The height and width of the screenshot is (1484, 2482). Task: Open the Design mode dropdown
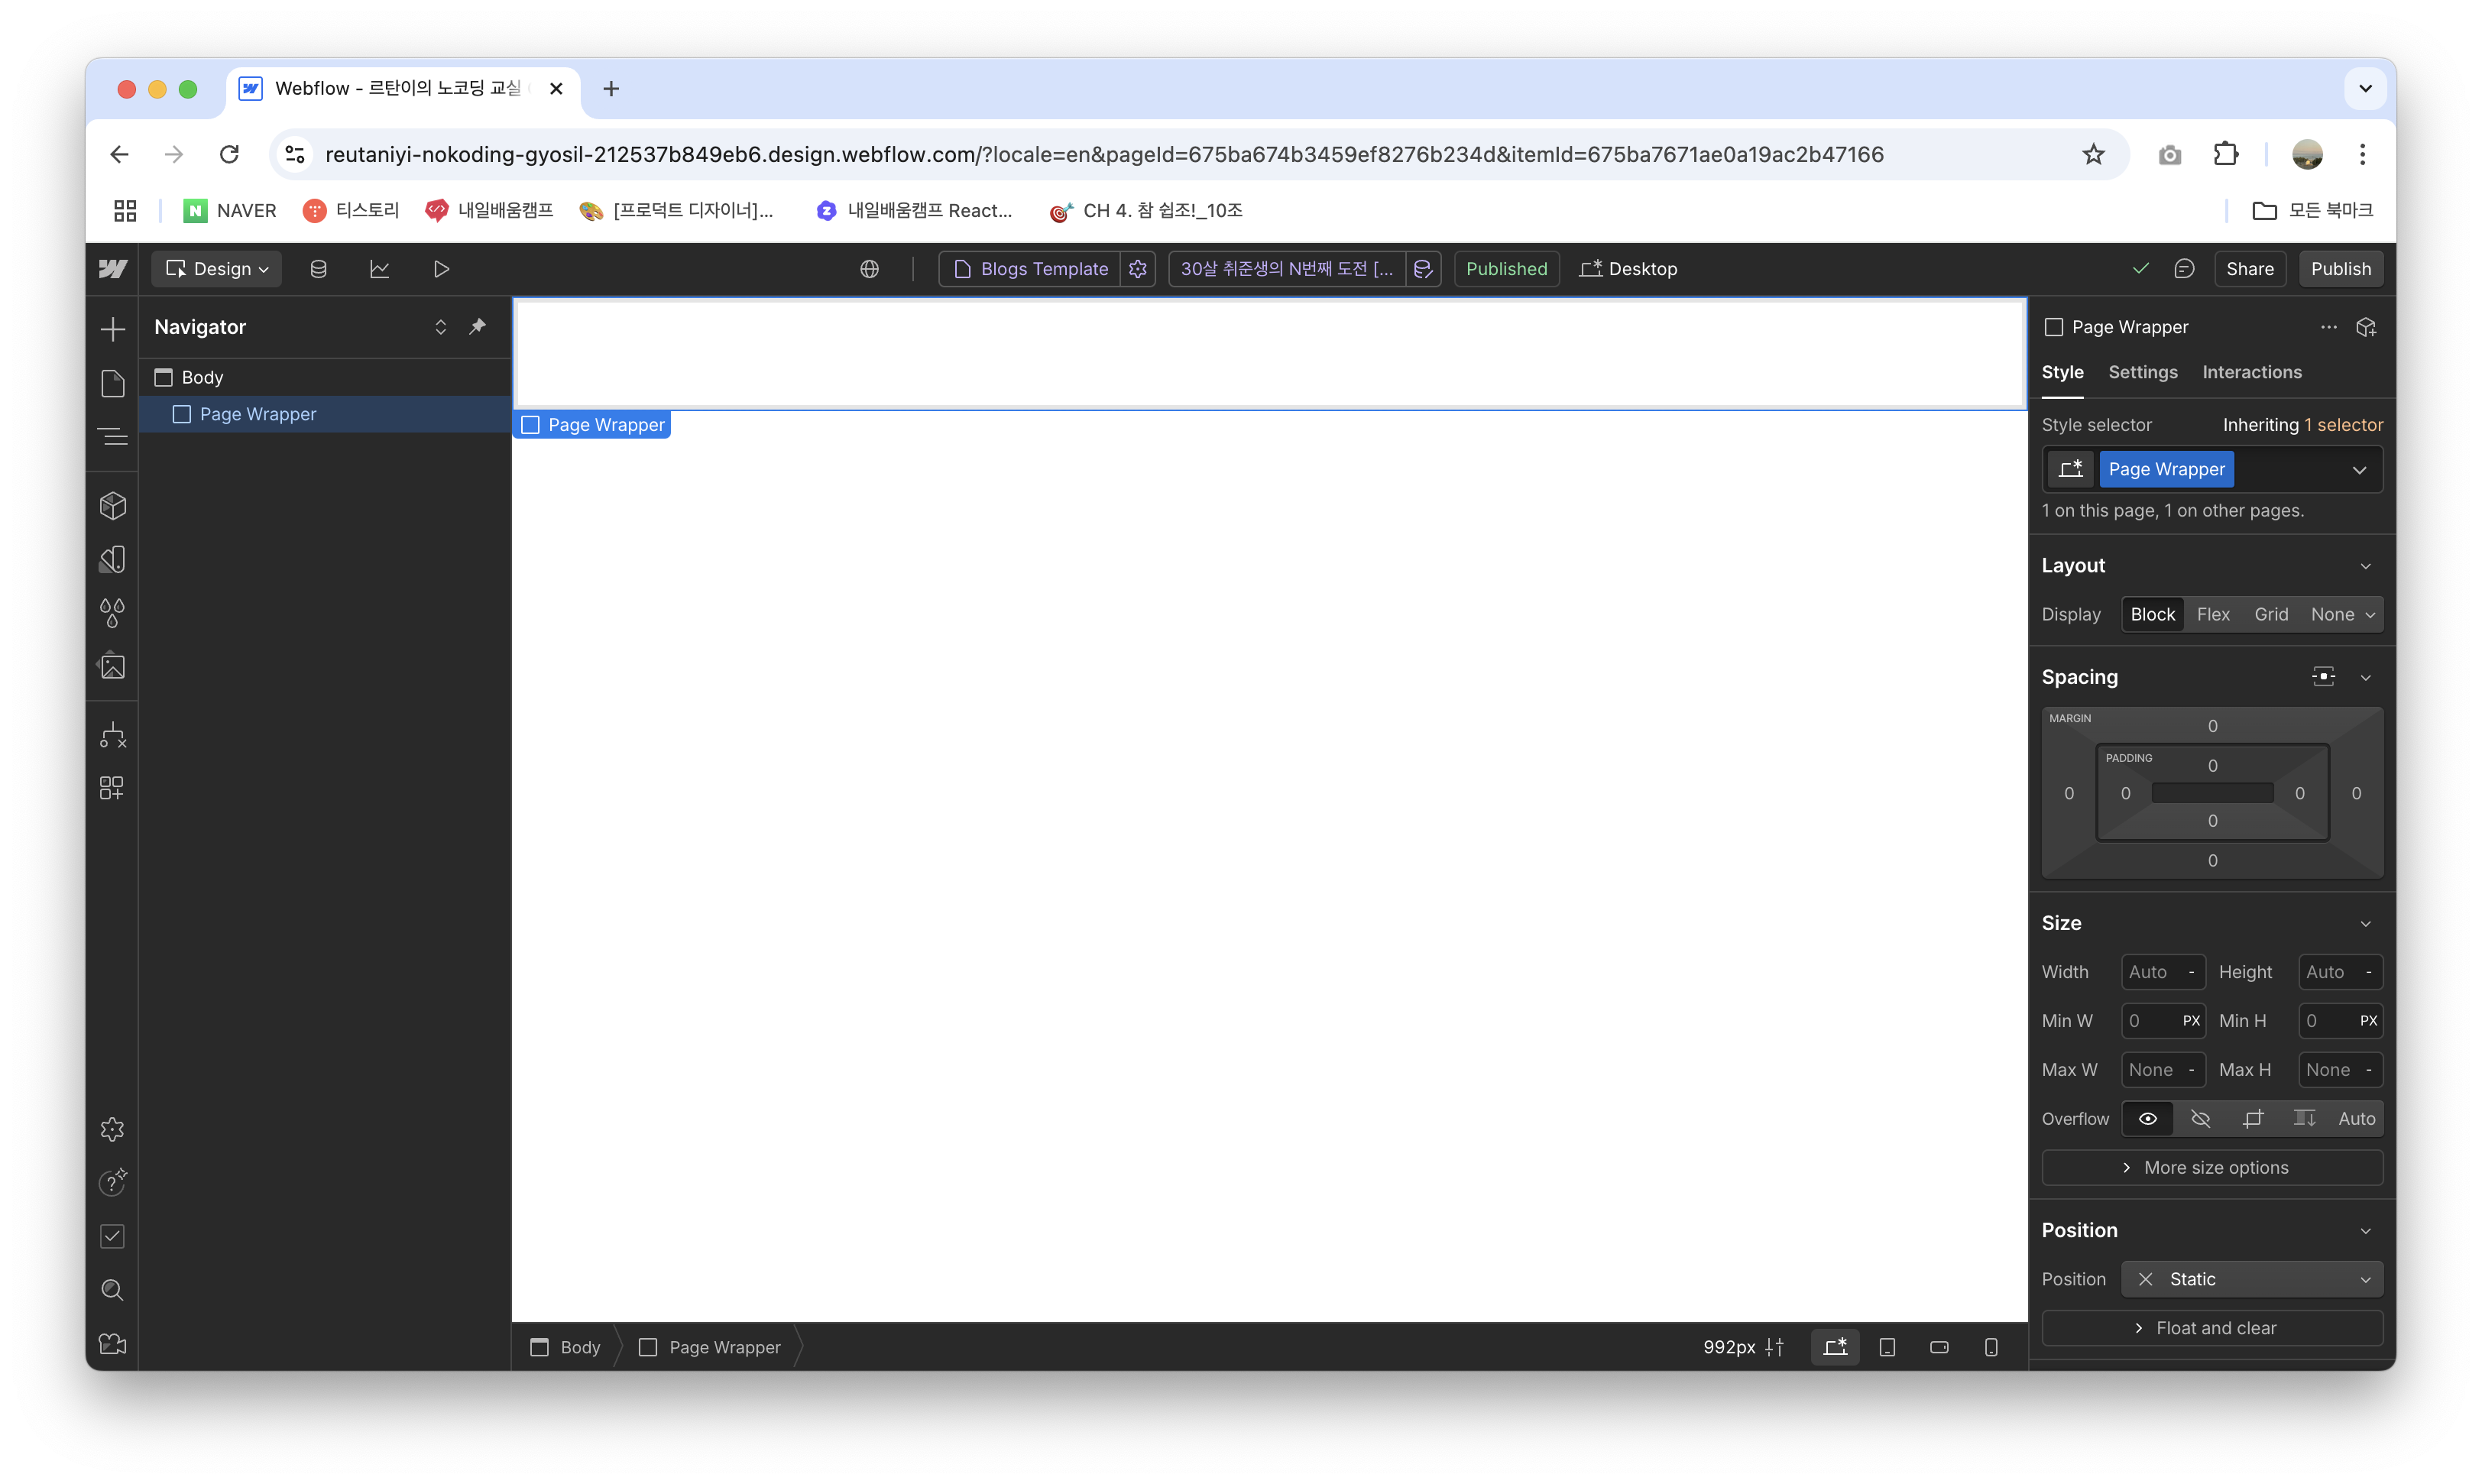point(217,269)
